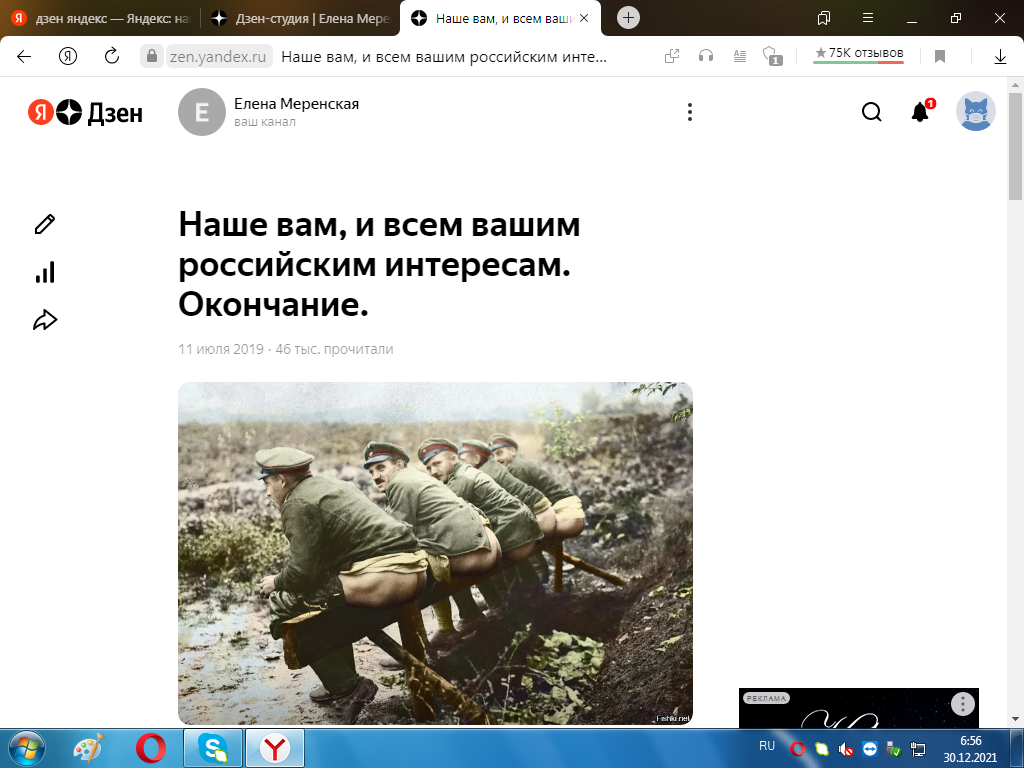Click the muted volume tray icon
Screen dimensions: 1024x768
(x=846, y=748)
